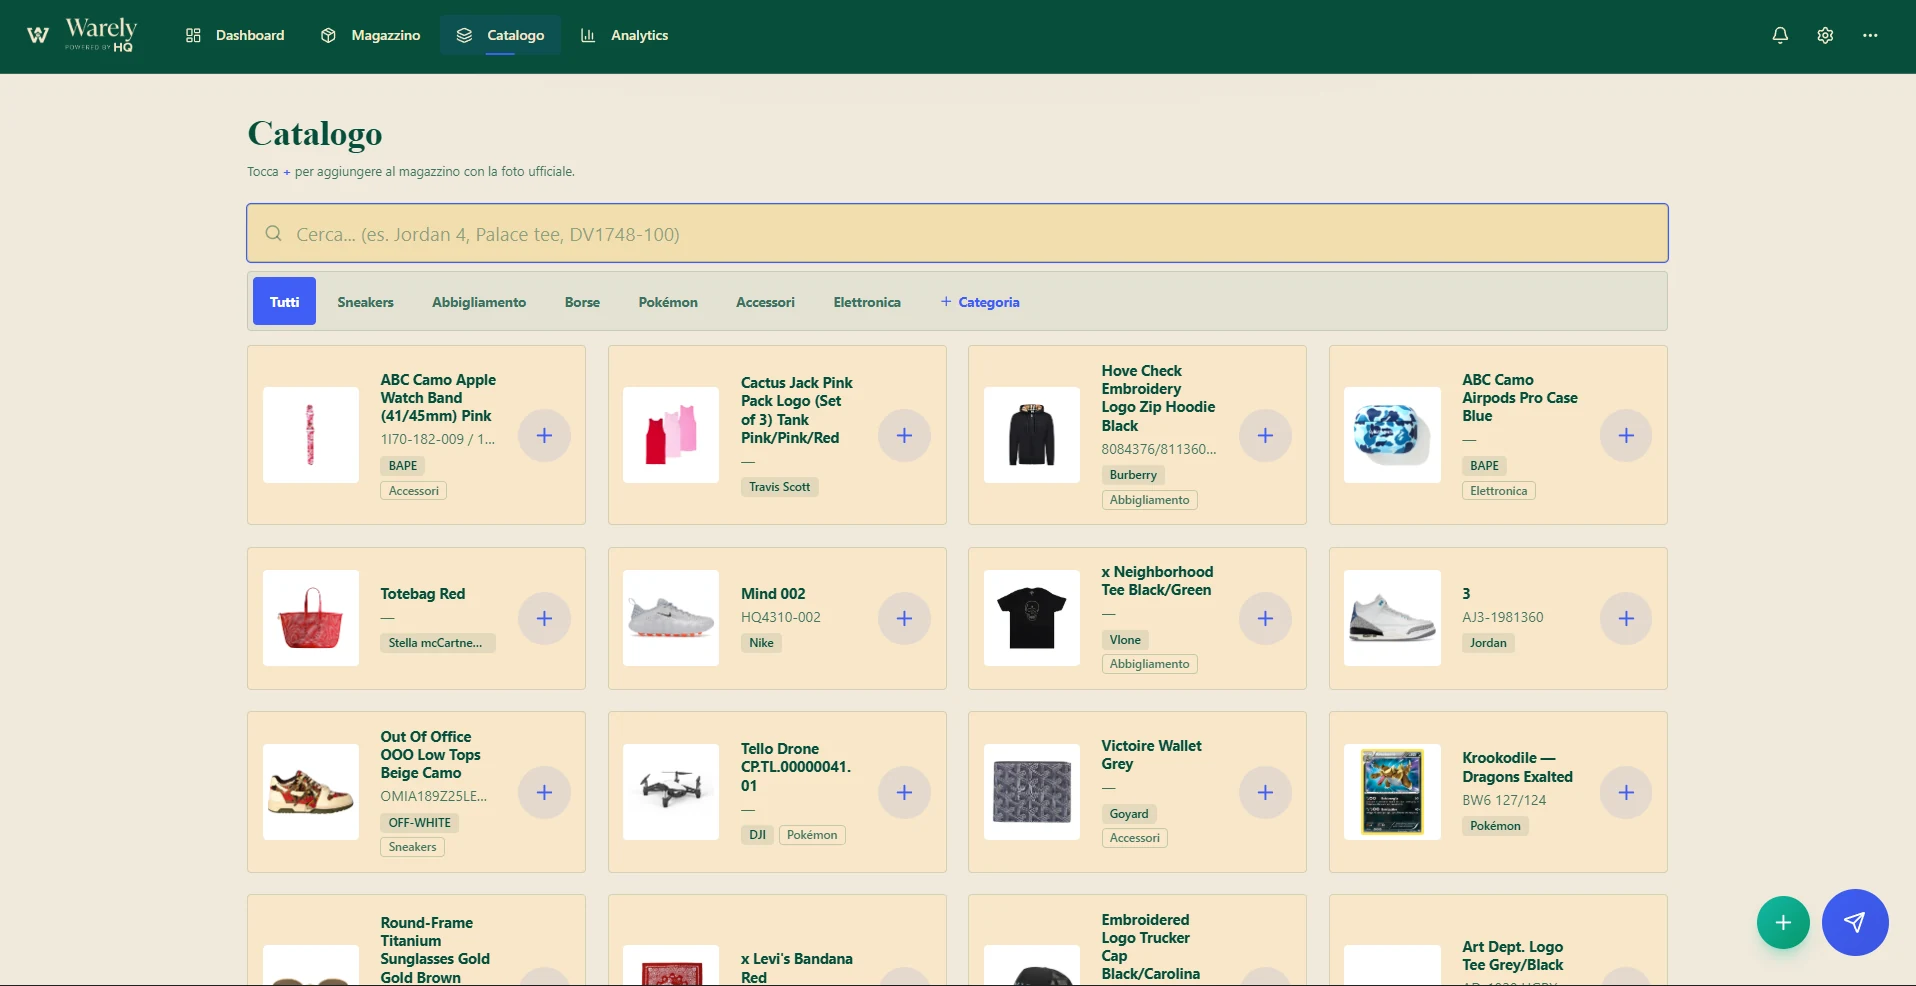
Task: Click the Vlone brand tag
Action: 1125,640
